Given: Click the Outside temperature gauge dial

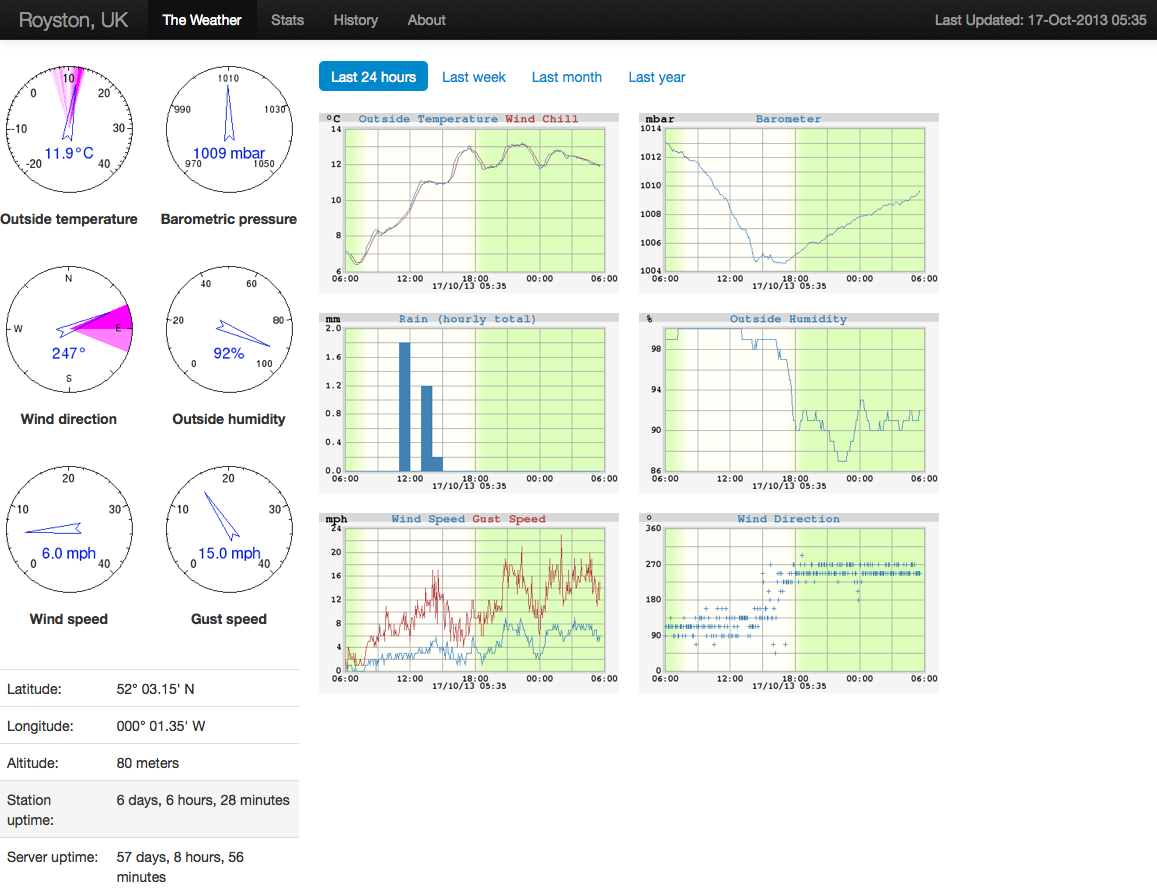Looking at the screenshot, I should click(69, 129).
